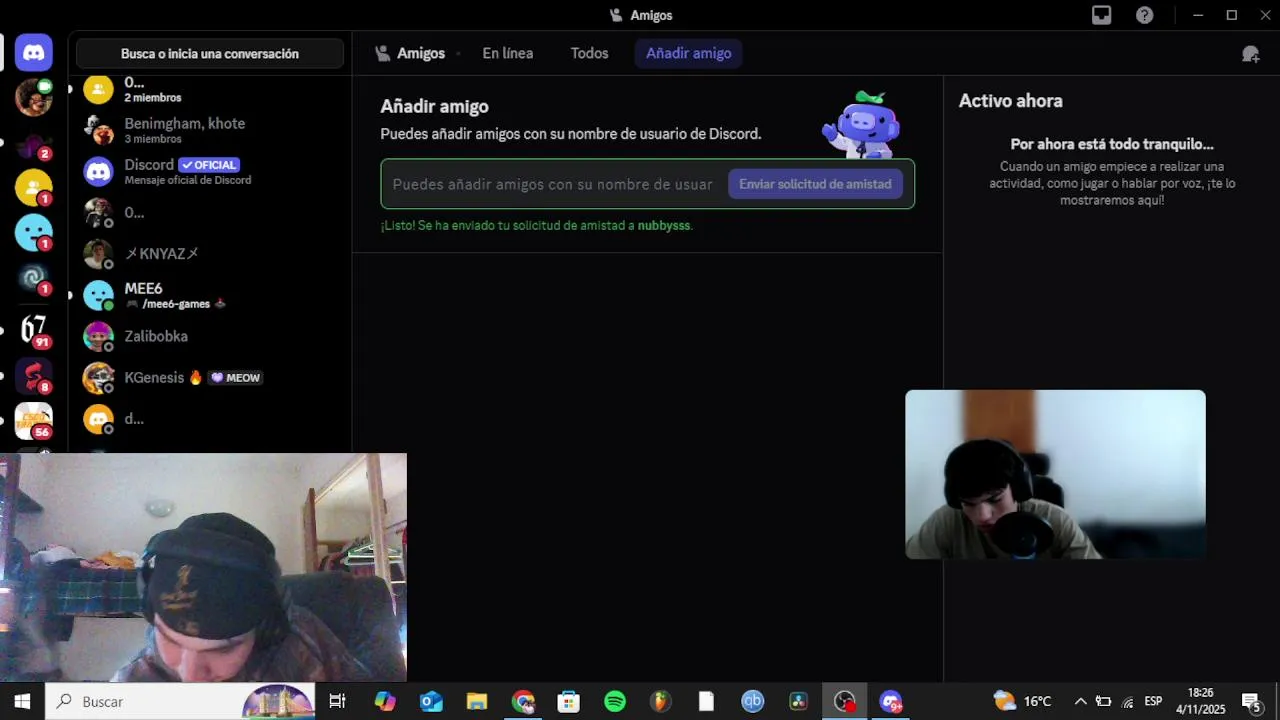Click Enviar solicitud de amistad button
This screenshot has width=1280, height=720.
[x=815, y=184]
